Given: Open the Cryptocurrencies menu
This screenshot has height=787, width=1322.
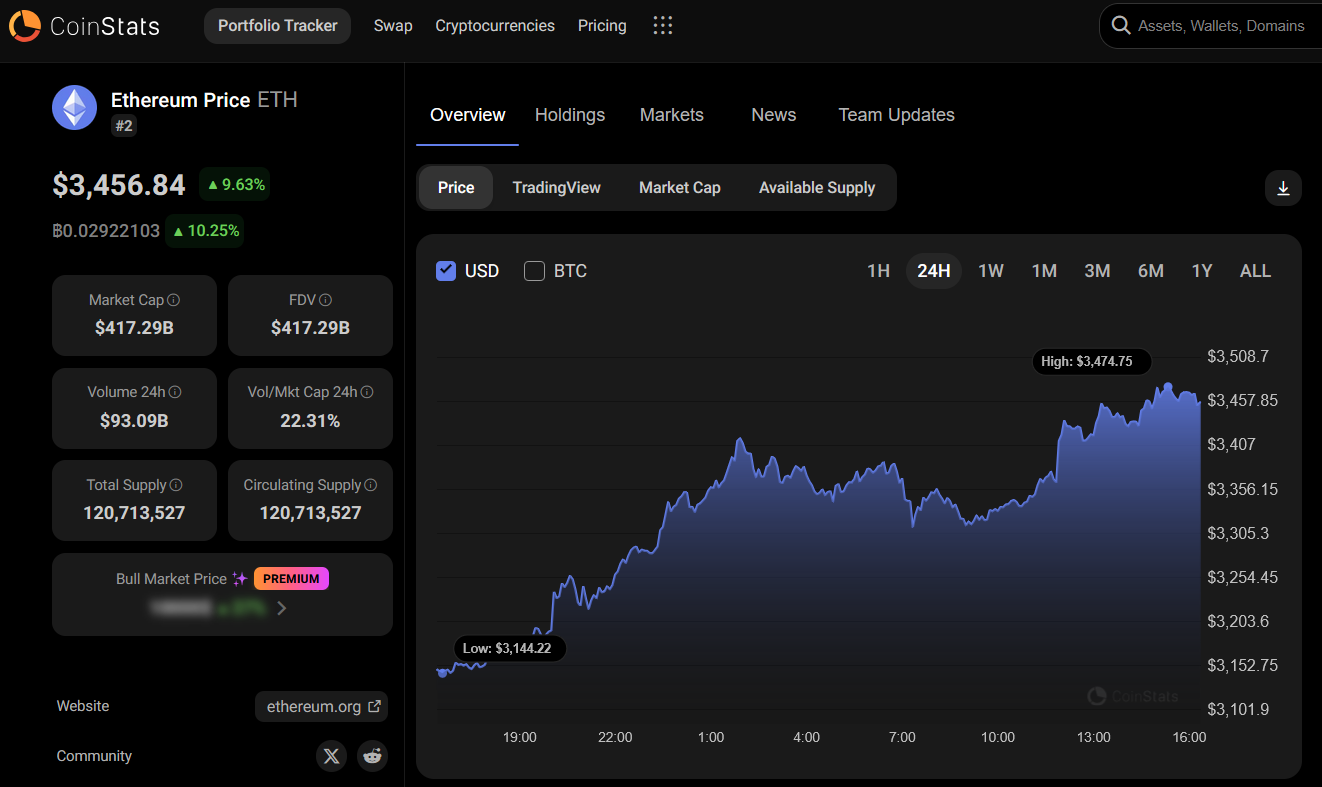Looking at the screenshot, I should [495, 26].
